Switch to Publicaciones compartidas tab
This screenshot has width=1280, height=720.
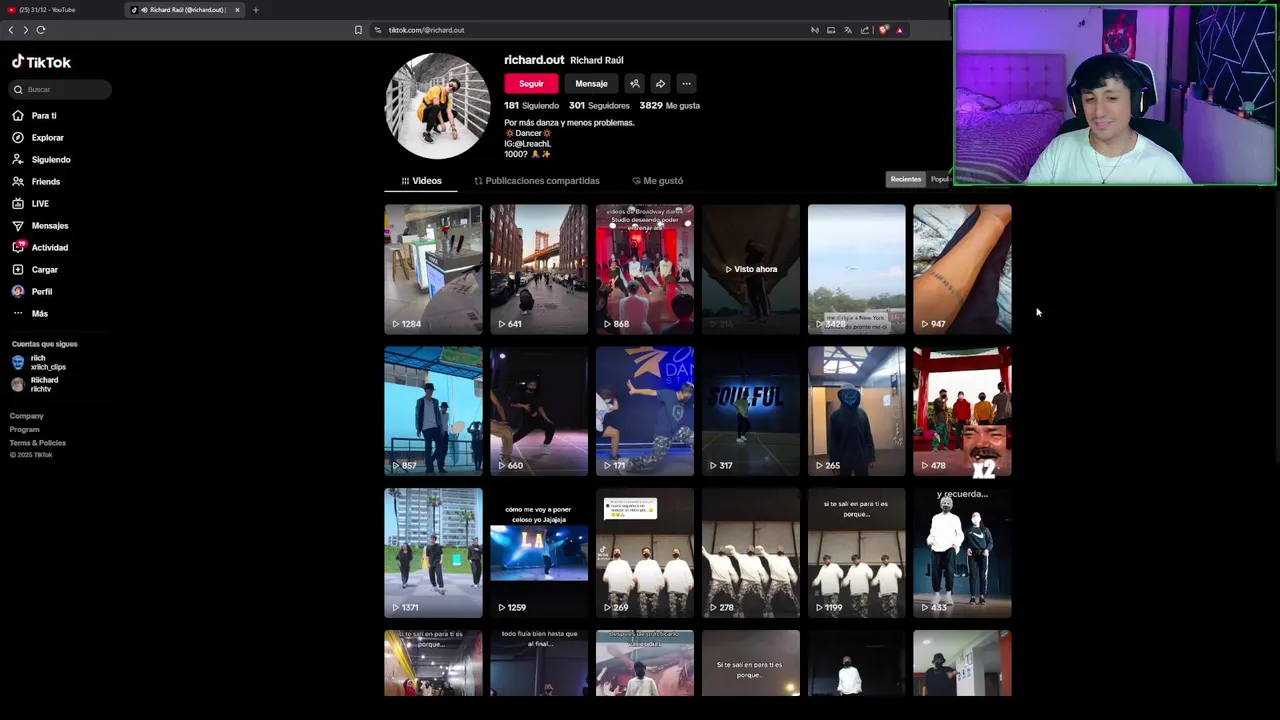[x=537, y=181]
